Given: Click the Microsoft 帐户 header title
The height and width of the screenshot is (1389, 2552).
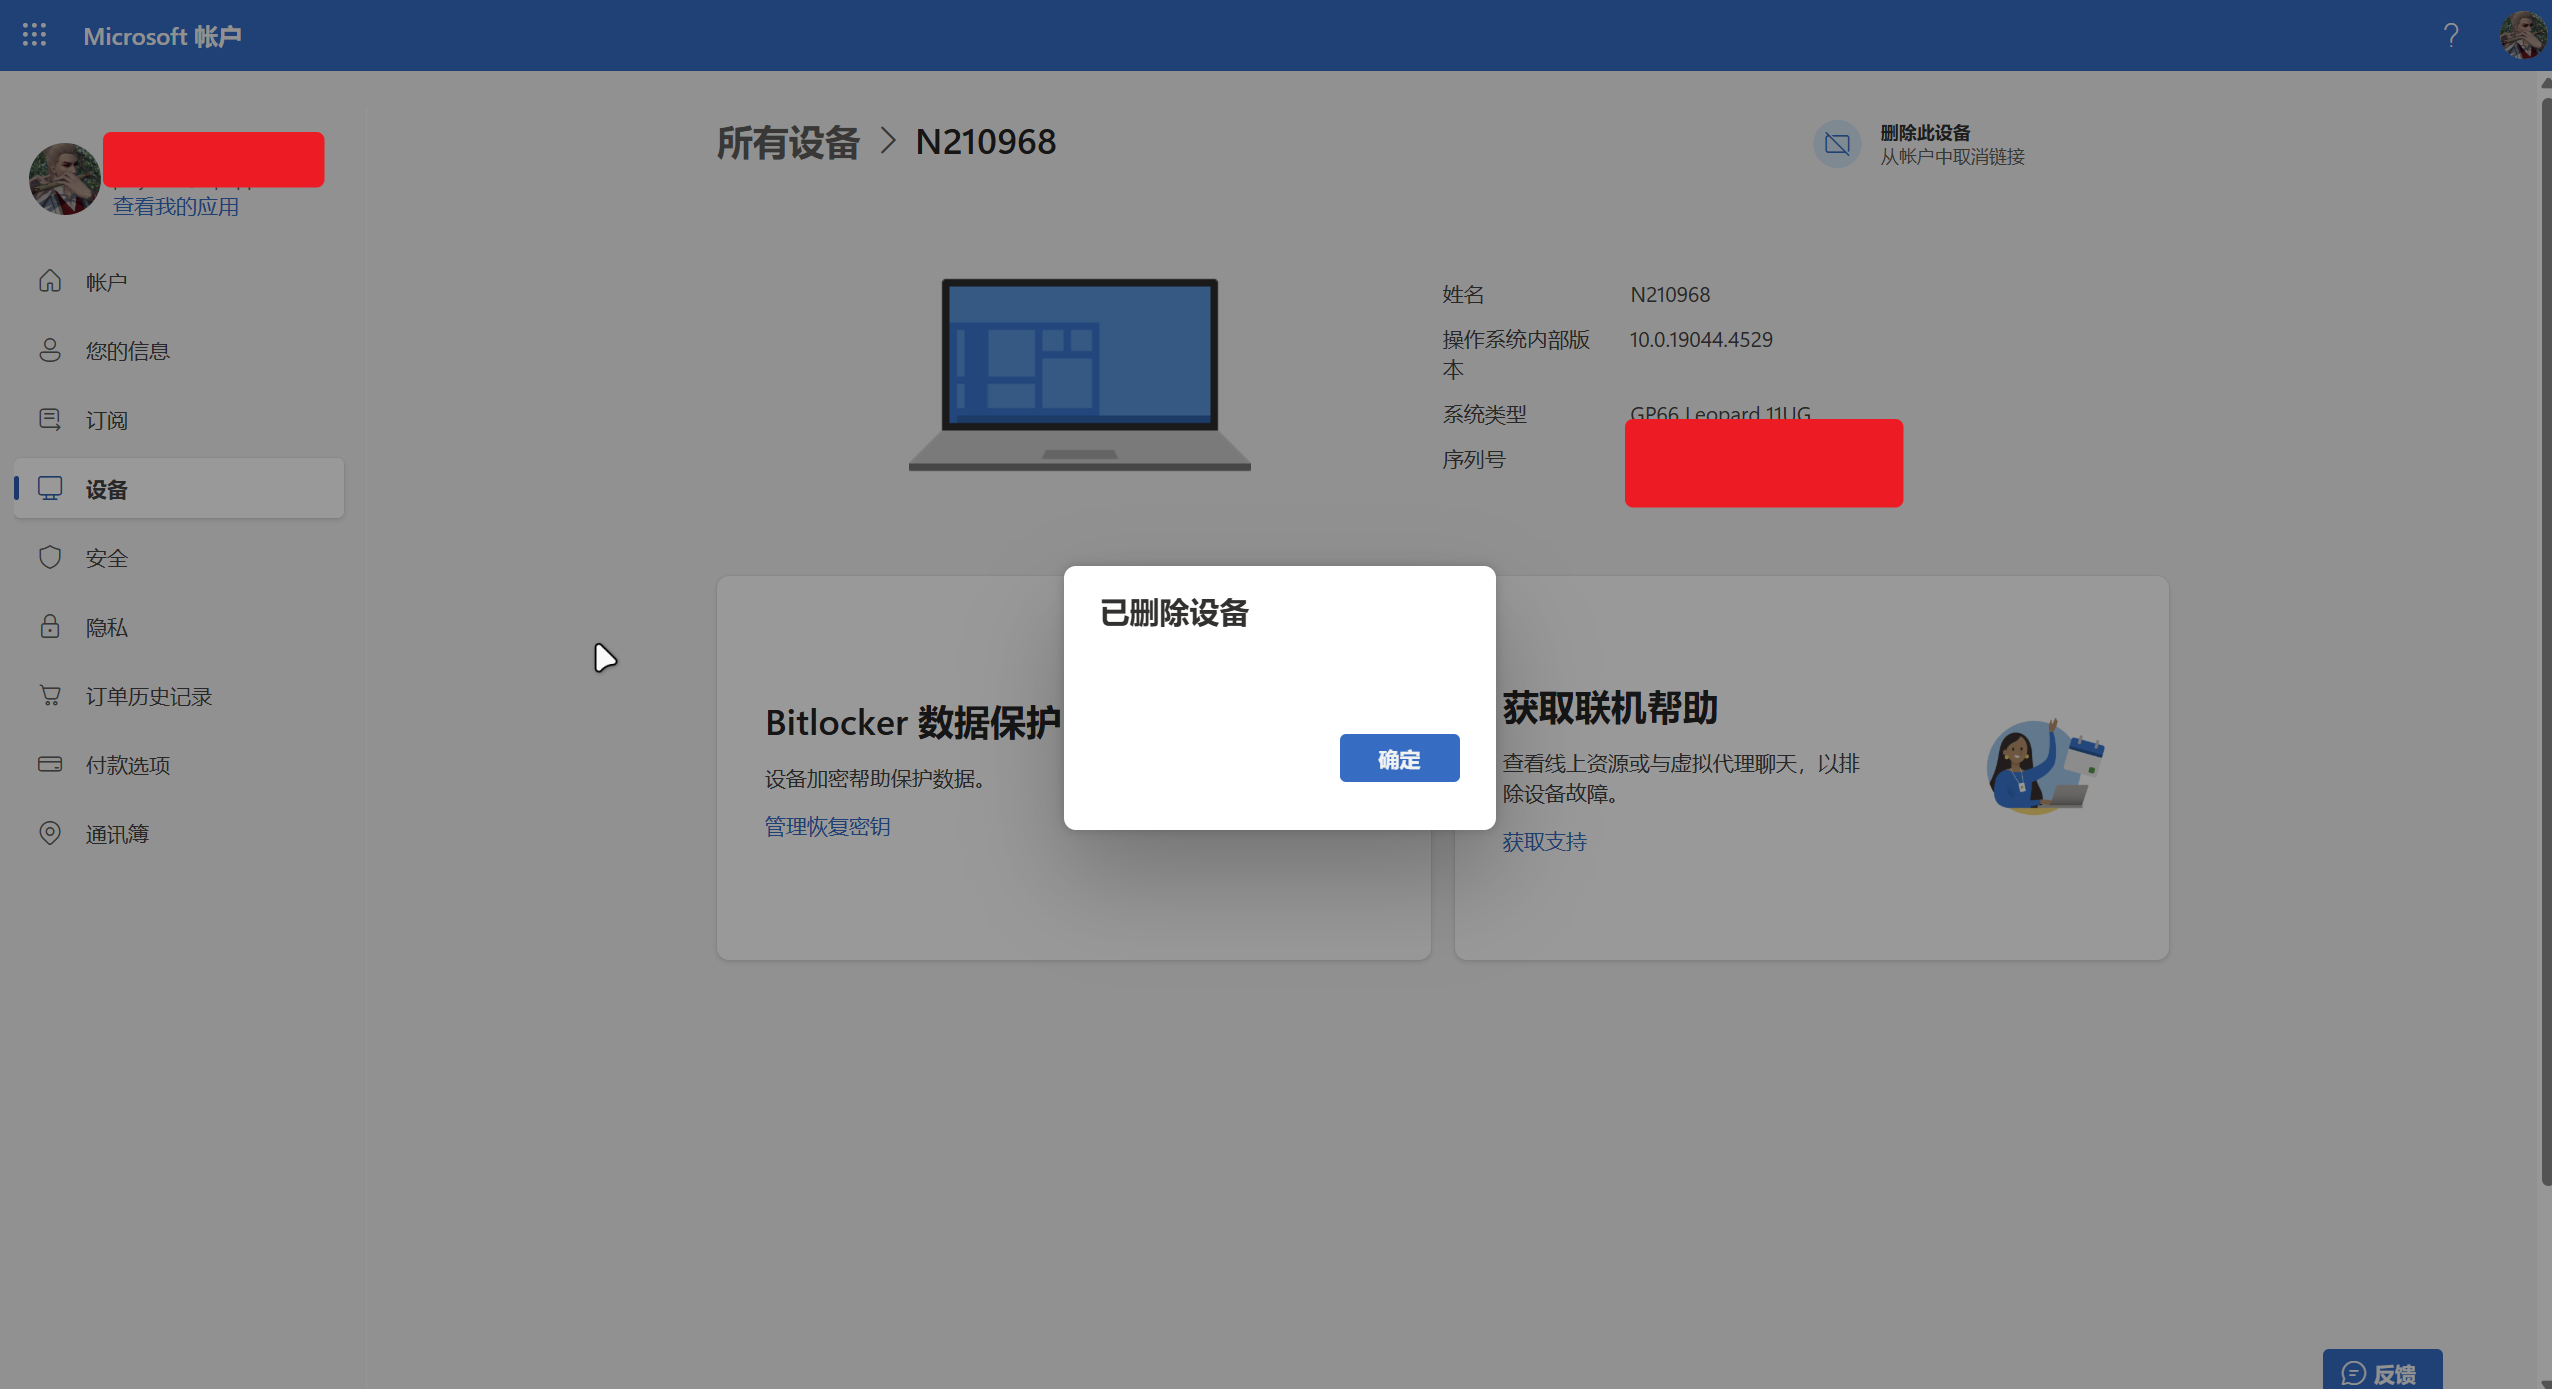Looking at the screenshot, I should [162, 36].
